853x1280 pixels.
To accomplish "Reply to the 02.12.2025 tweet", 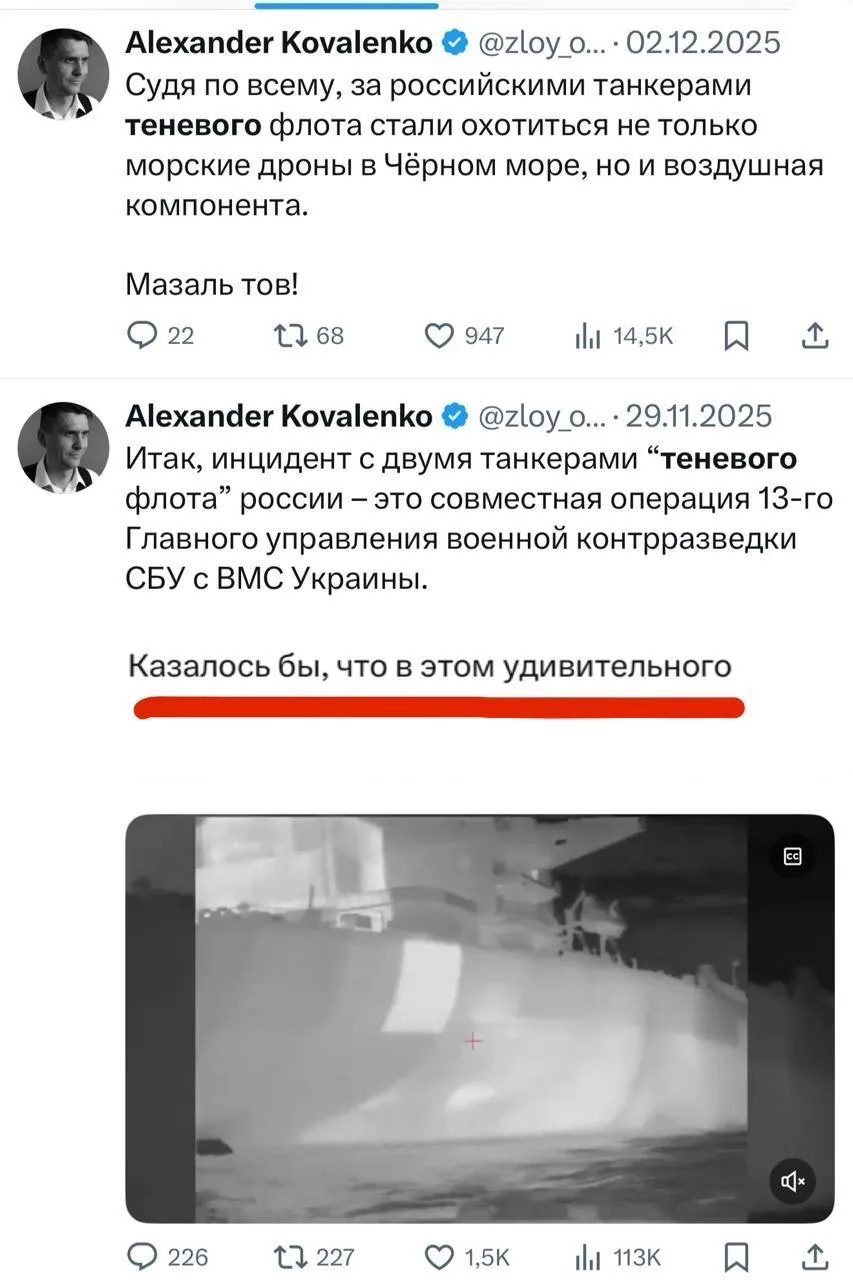I will [x=160, y=336].
